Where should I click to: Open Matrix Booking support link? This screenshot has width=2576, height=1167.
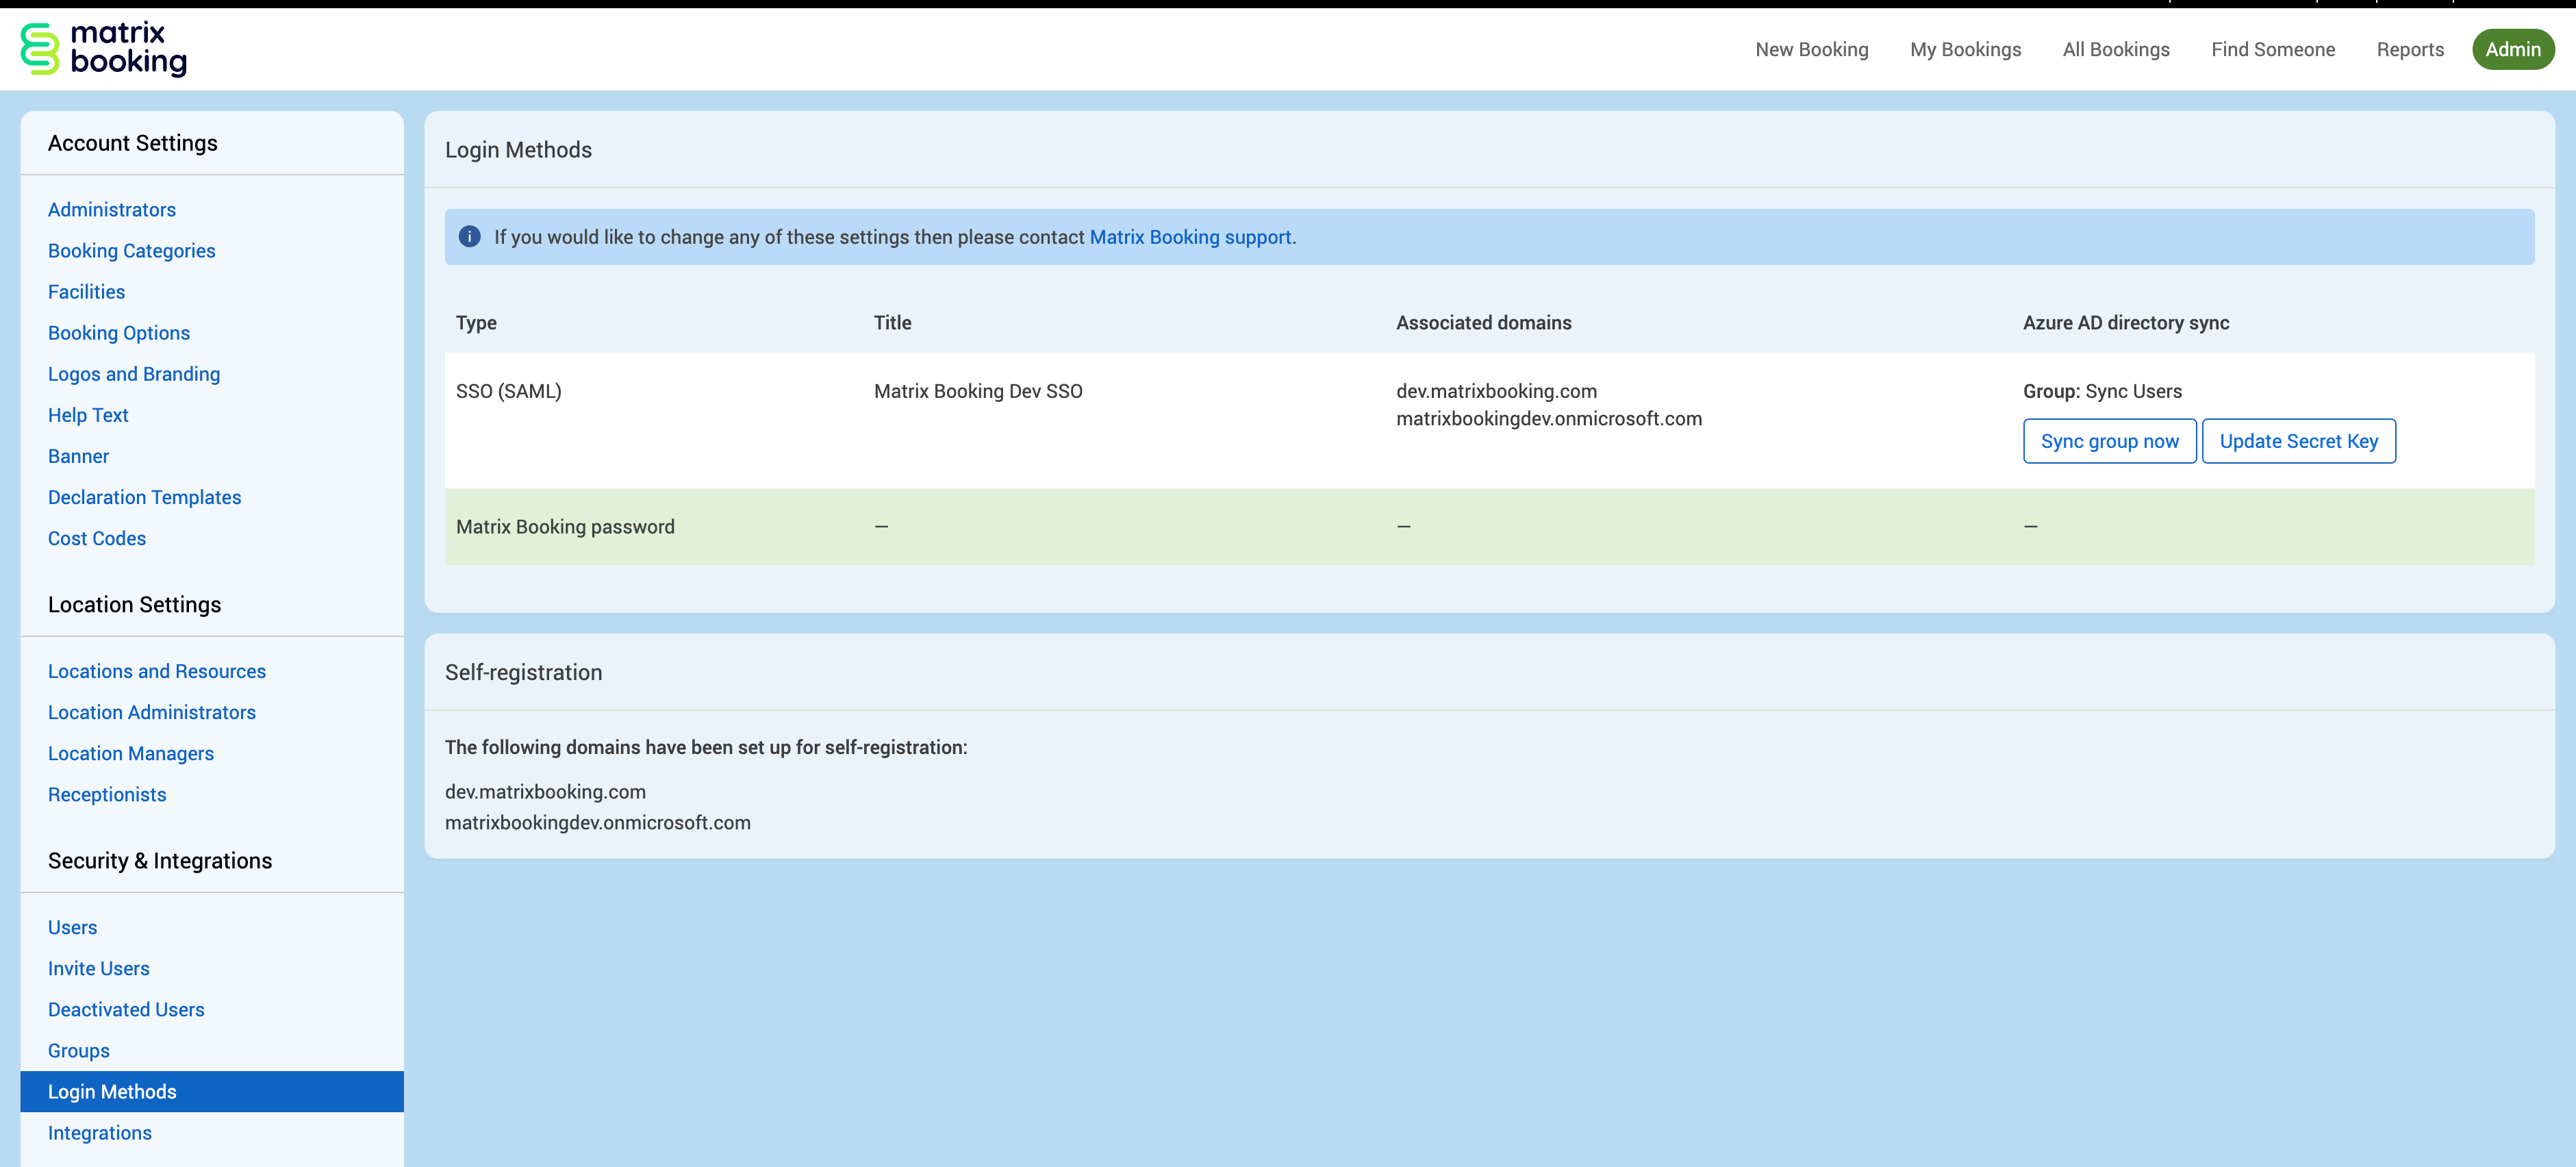click(x=1190, y=237)
